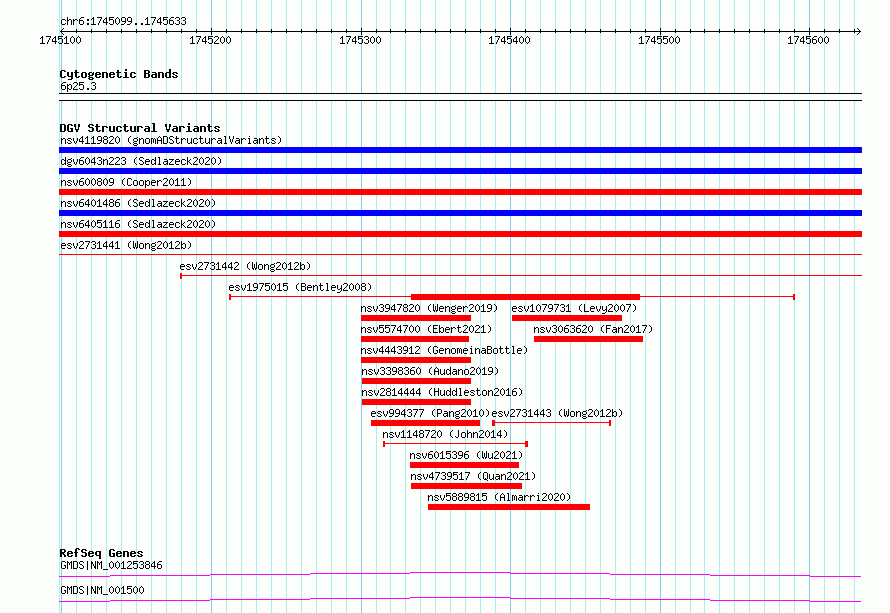The width and height of the screenshot is (890, 613).
Task: Click the nsv6401486 Sedlazeck2020 label
Action: click(x=138, y=203)
